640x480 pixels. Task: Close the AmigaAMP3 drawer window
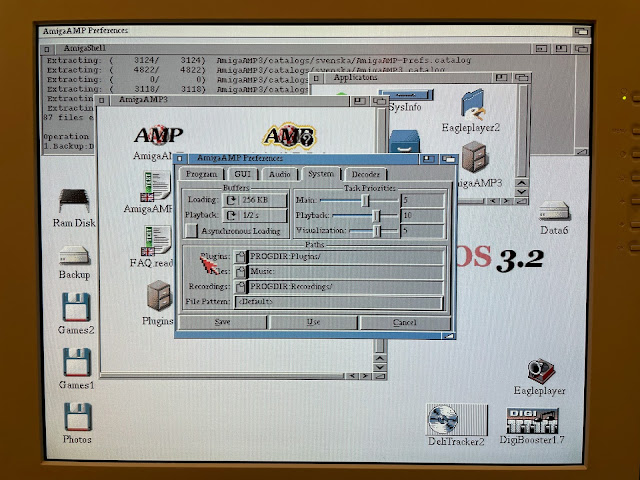click(102, 100)
